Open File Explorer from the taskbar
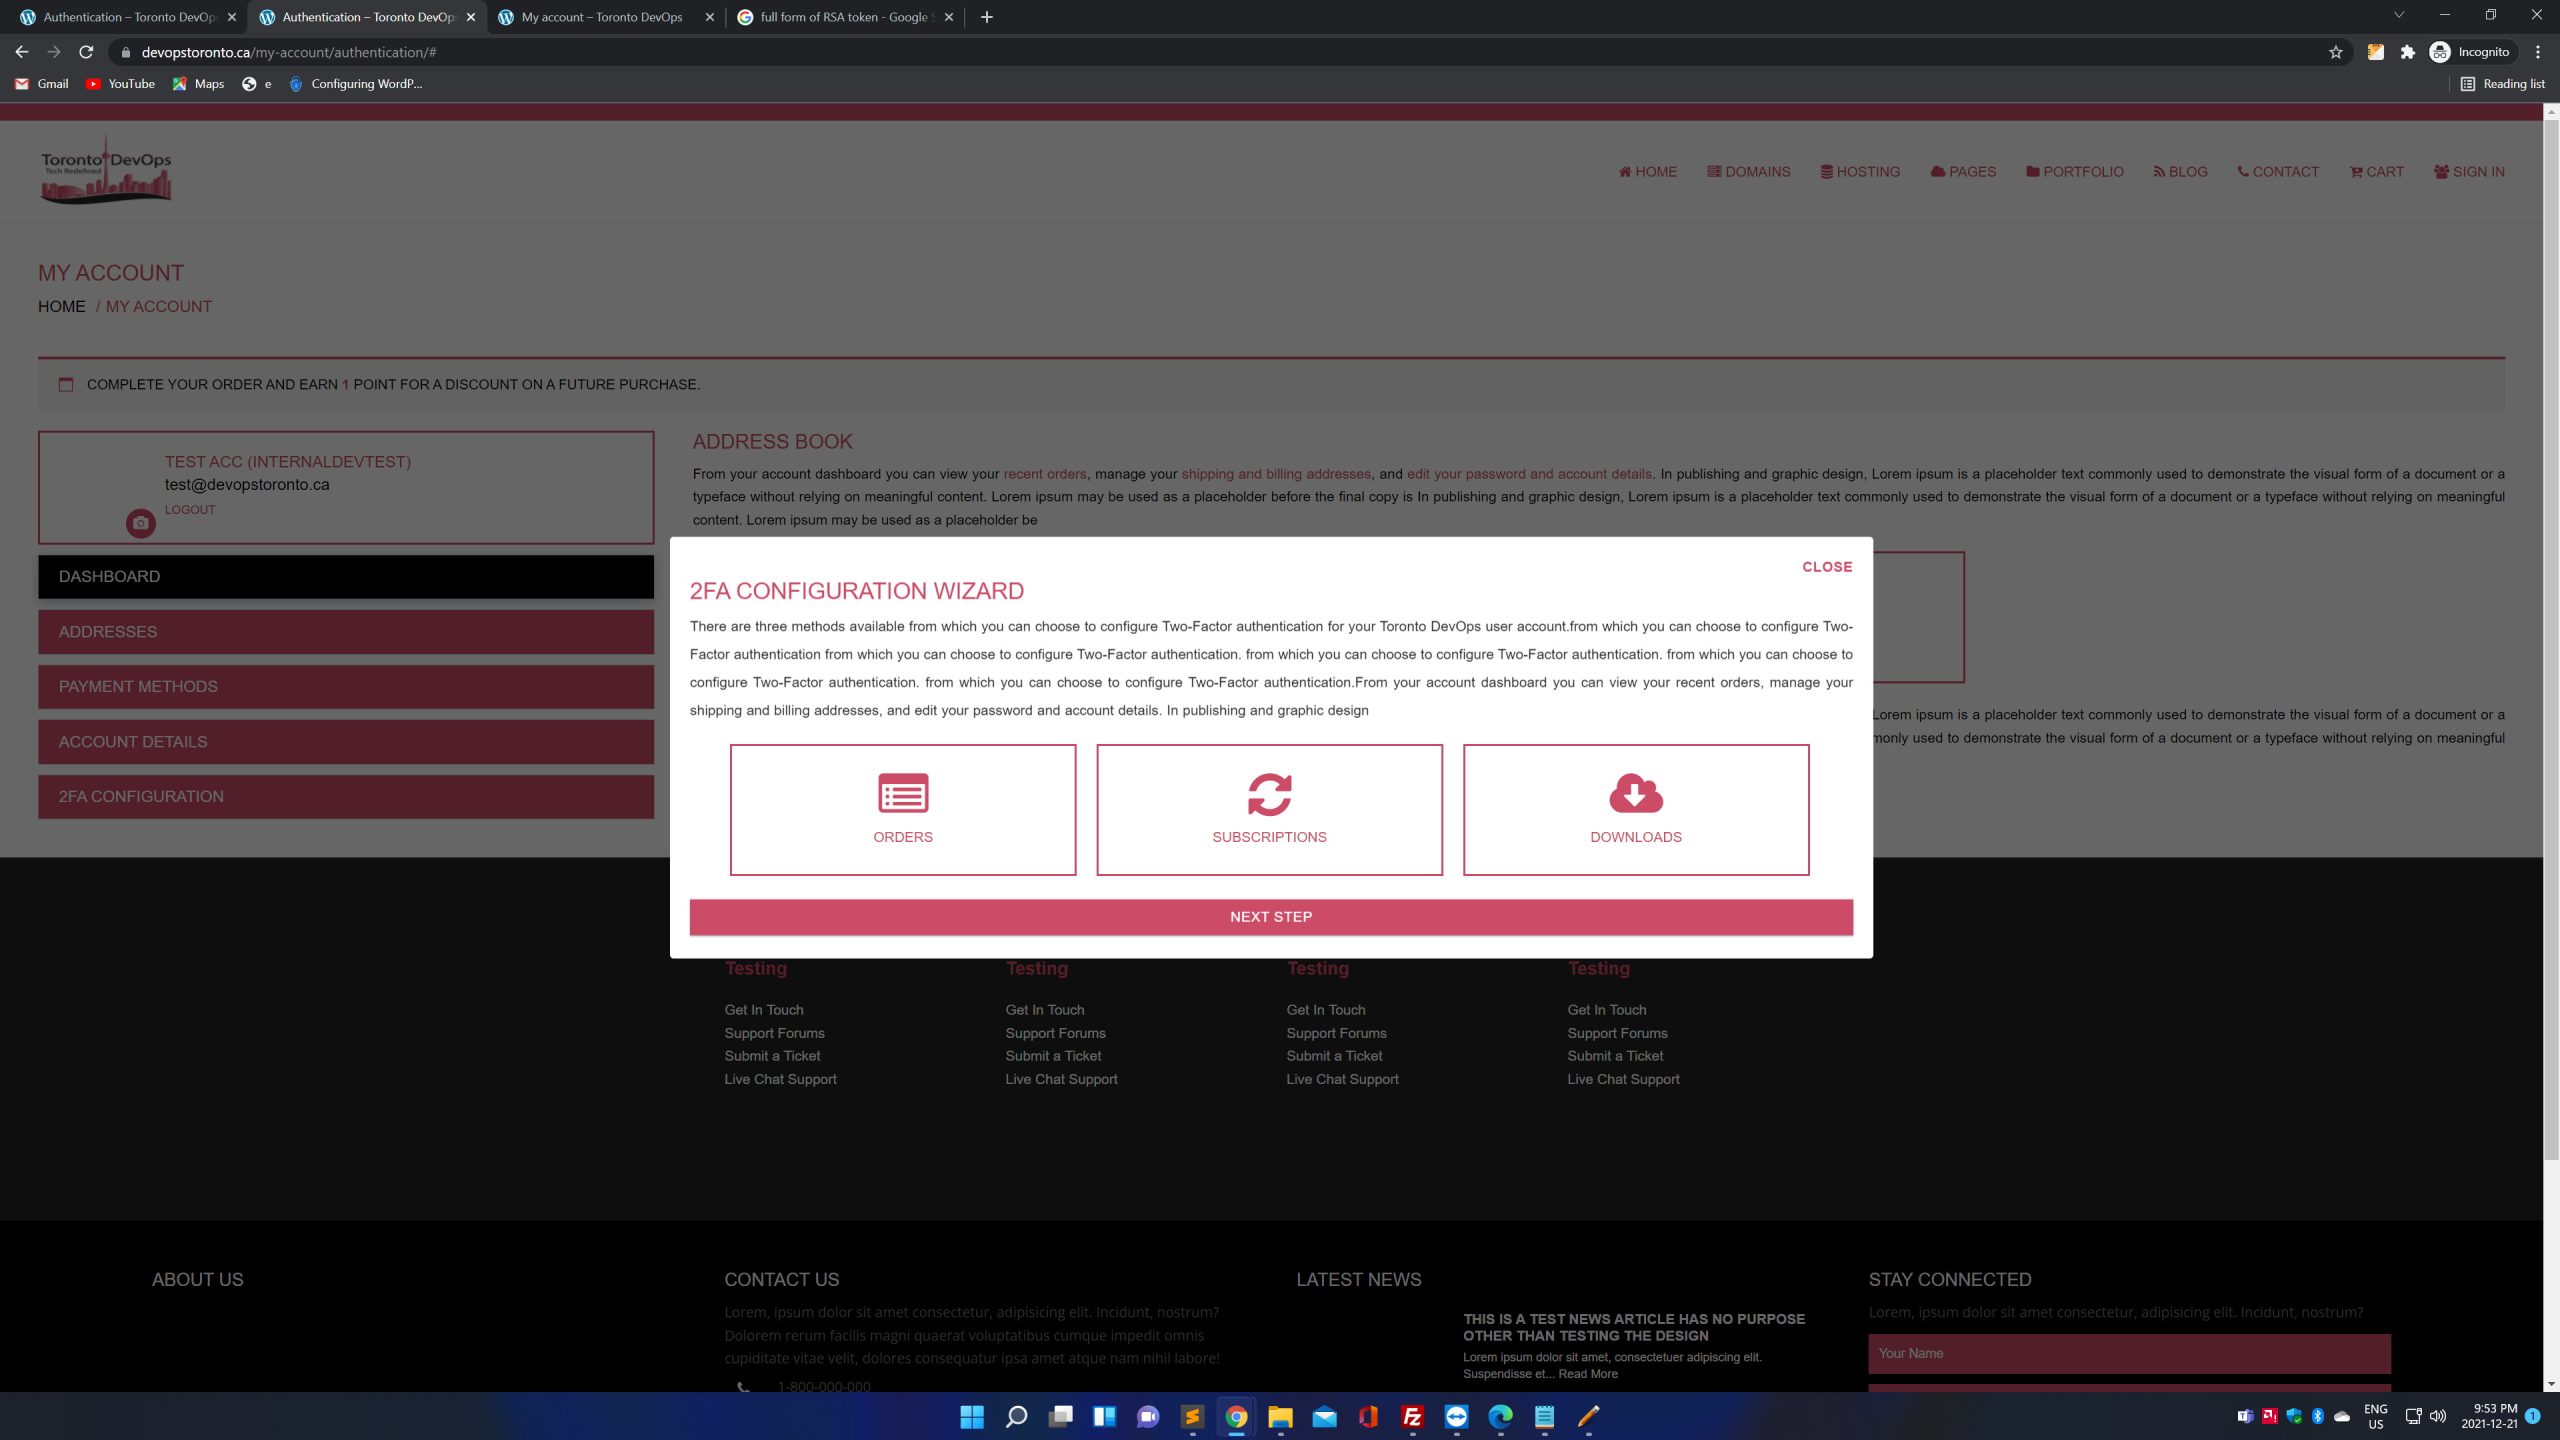 click(x=1280, y=1416)
